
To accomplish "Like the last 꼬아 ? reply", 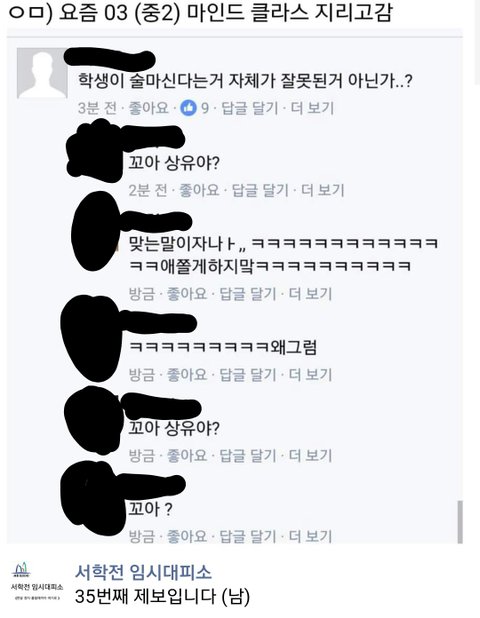I will (187, 536).
